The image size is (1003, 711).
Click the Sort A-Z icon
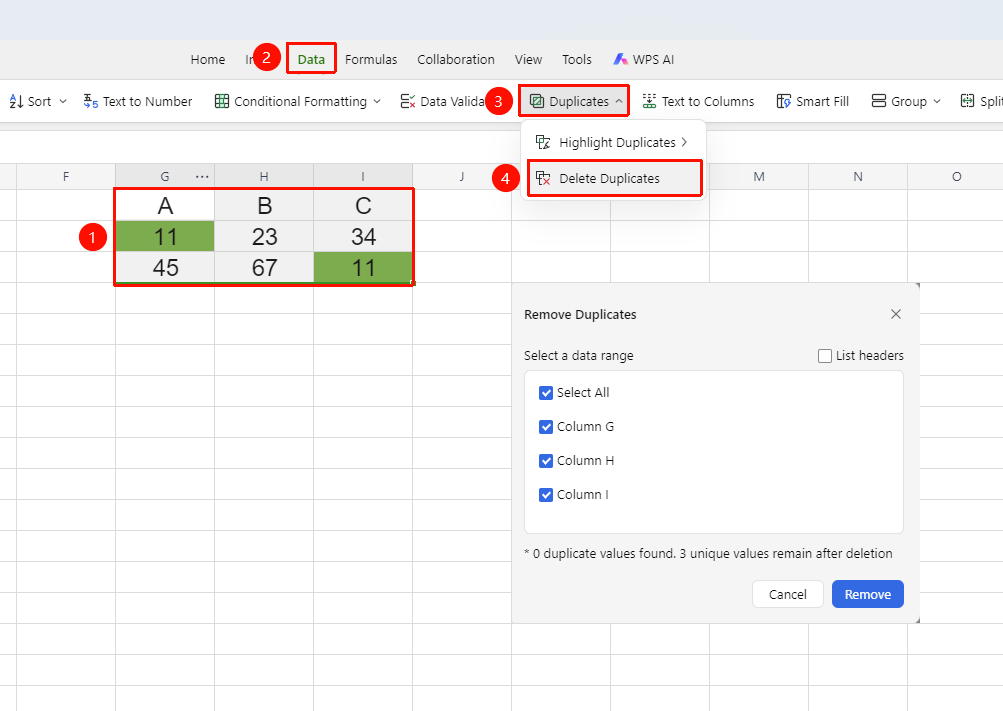coord(17,101)
